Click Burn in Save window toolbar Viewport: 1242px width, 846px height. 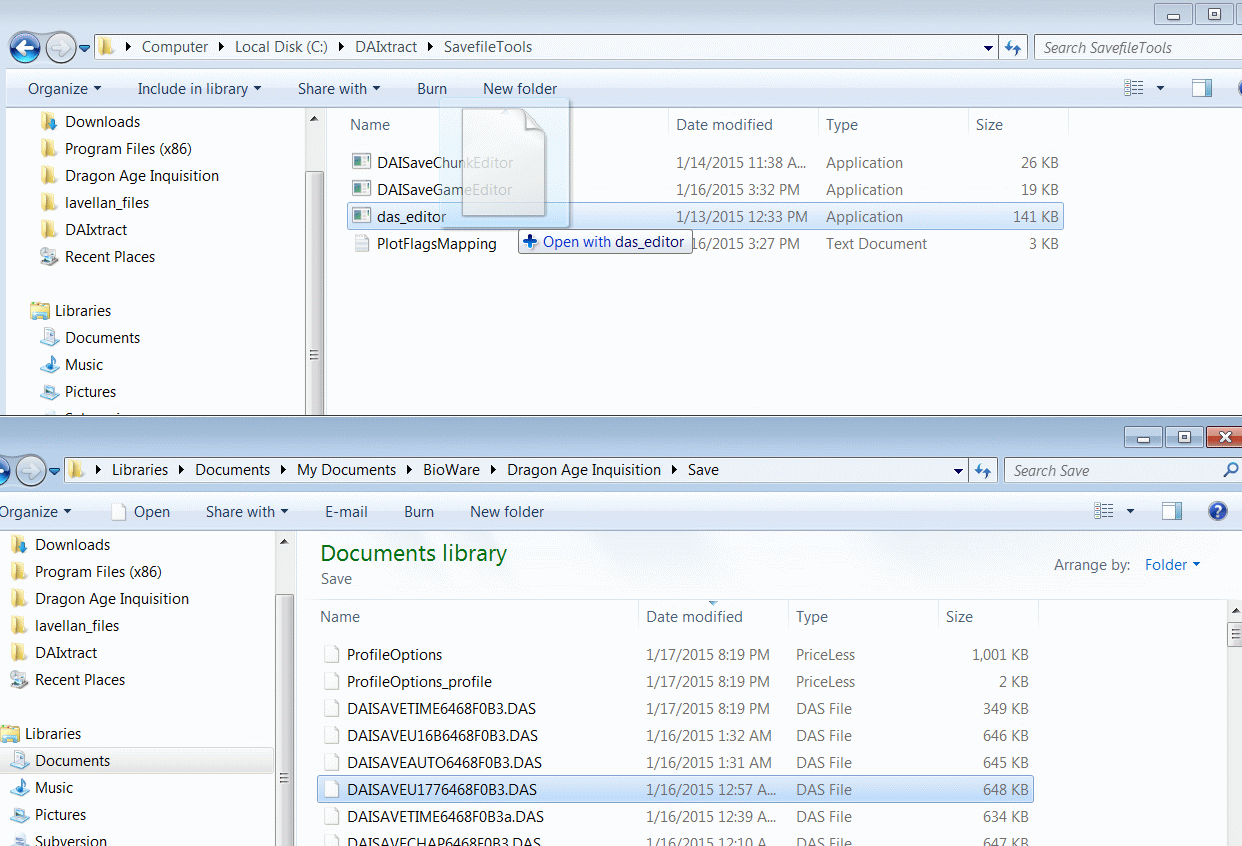click(419, 511)
